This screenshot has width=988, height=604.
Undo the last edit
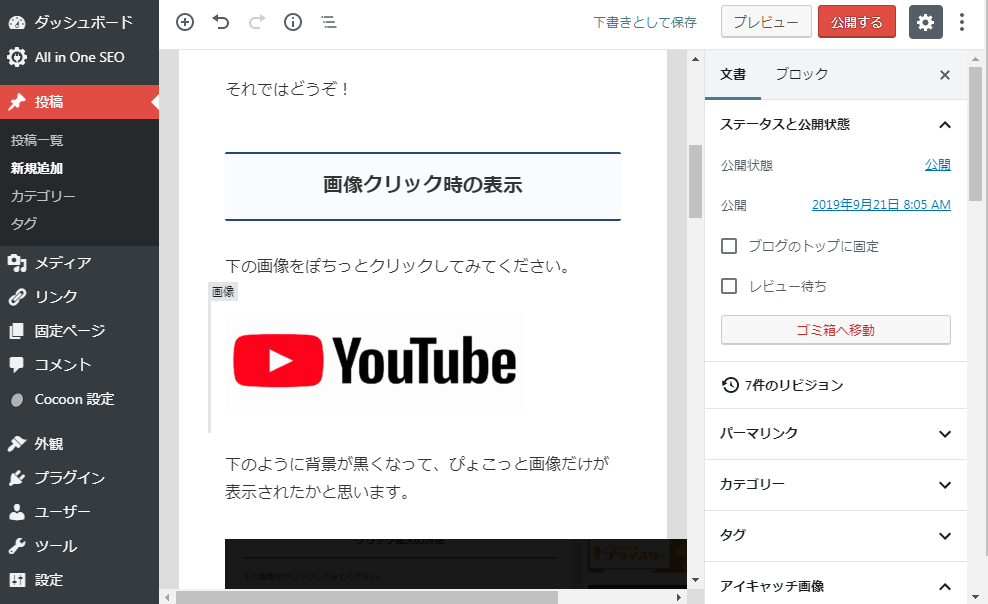click(x=221, y=22)
